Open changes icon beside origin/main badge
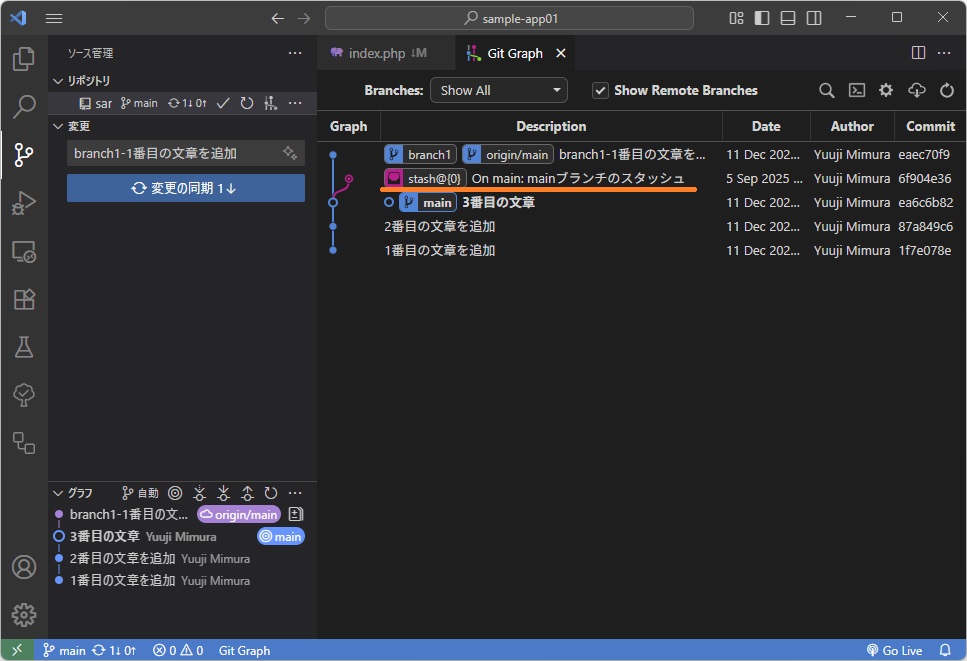This screenshot has height=661, width=967. 296,514
